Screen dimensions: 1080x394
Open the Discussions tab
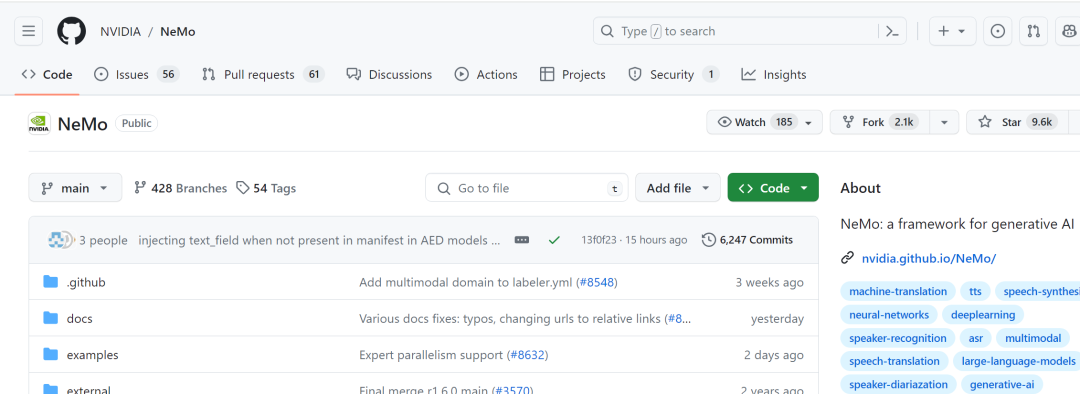[389, 74]
